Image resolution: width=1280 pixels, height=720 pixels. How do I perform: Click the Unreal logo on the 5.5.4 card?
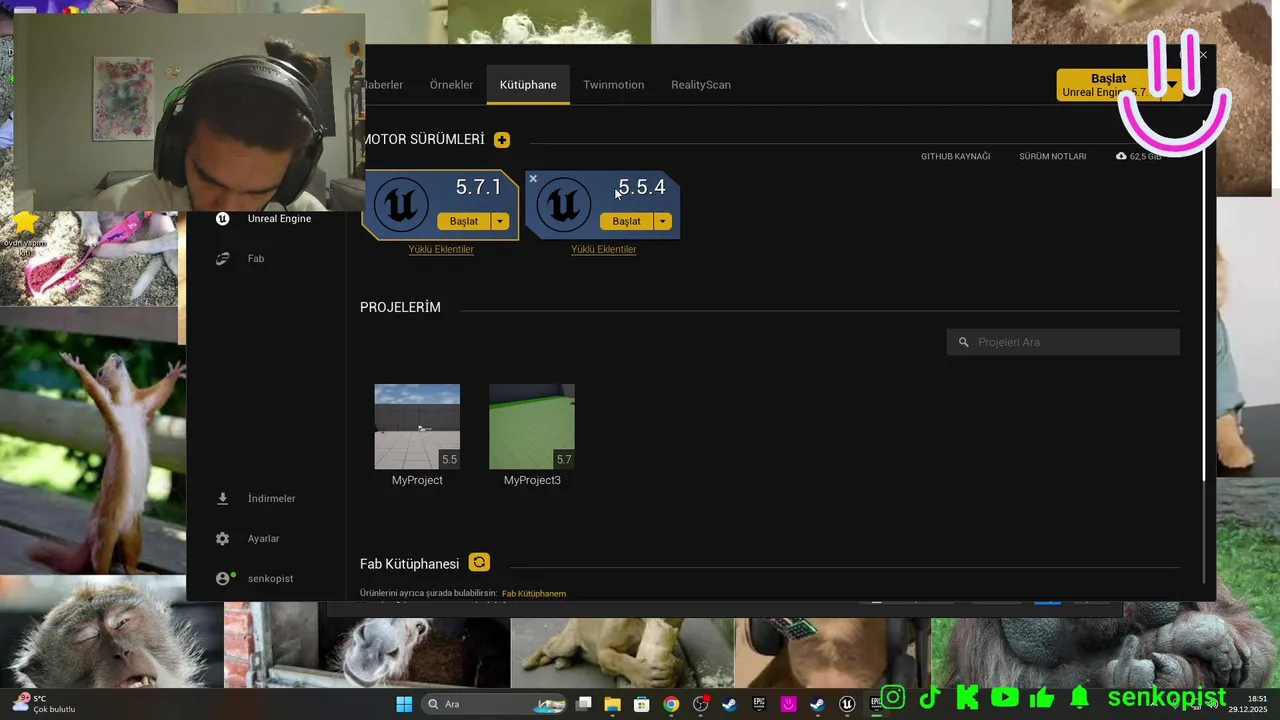(x=564, y=205)
